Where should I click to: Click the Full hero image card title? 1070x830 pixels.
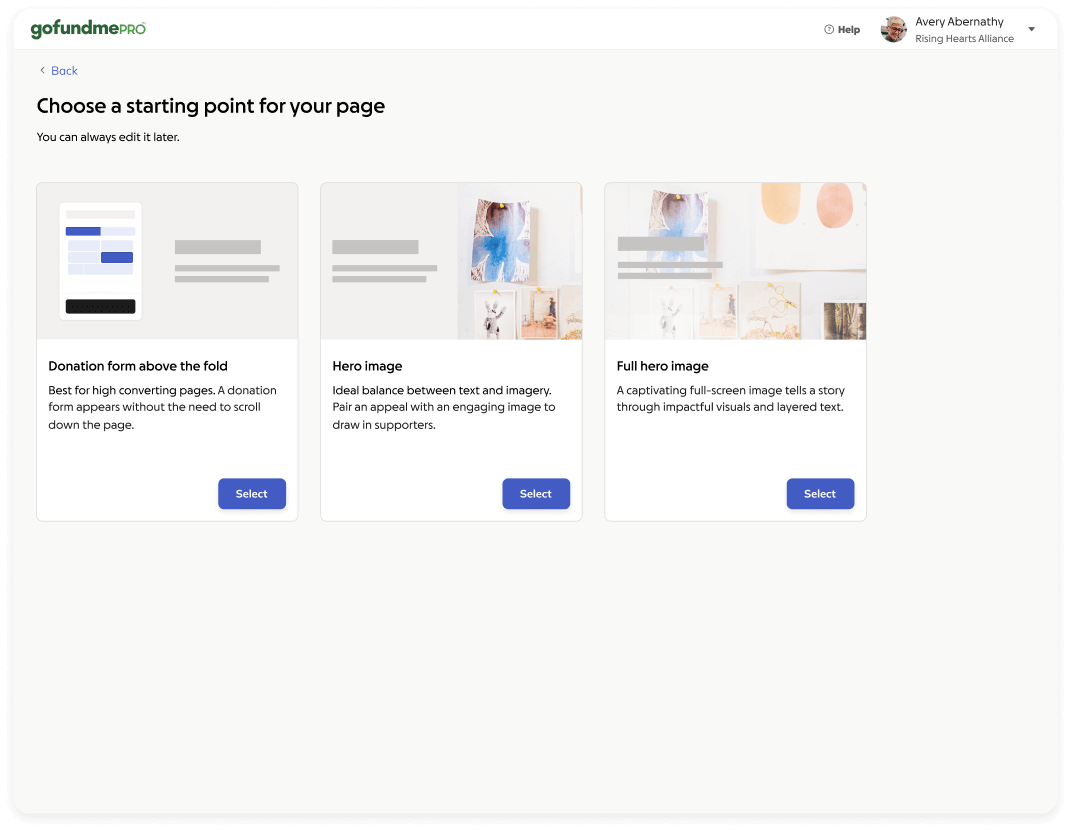point(662,366)
